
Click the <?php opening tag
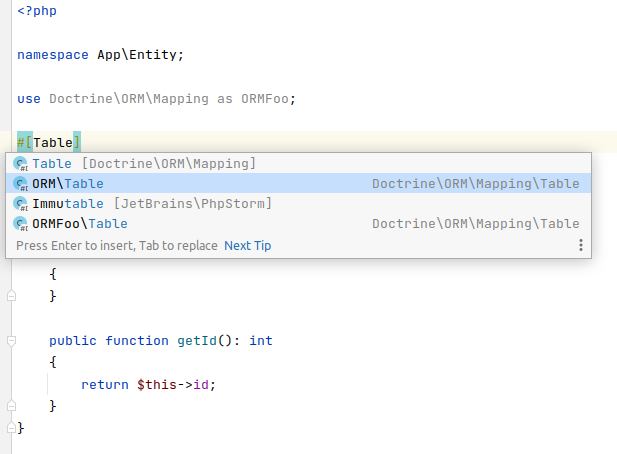(x=37, y=11)
